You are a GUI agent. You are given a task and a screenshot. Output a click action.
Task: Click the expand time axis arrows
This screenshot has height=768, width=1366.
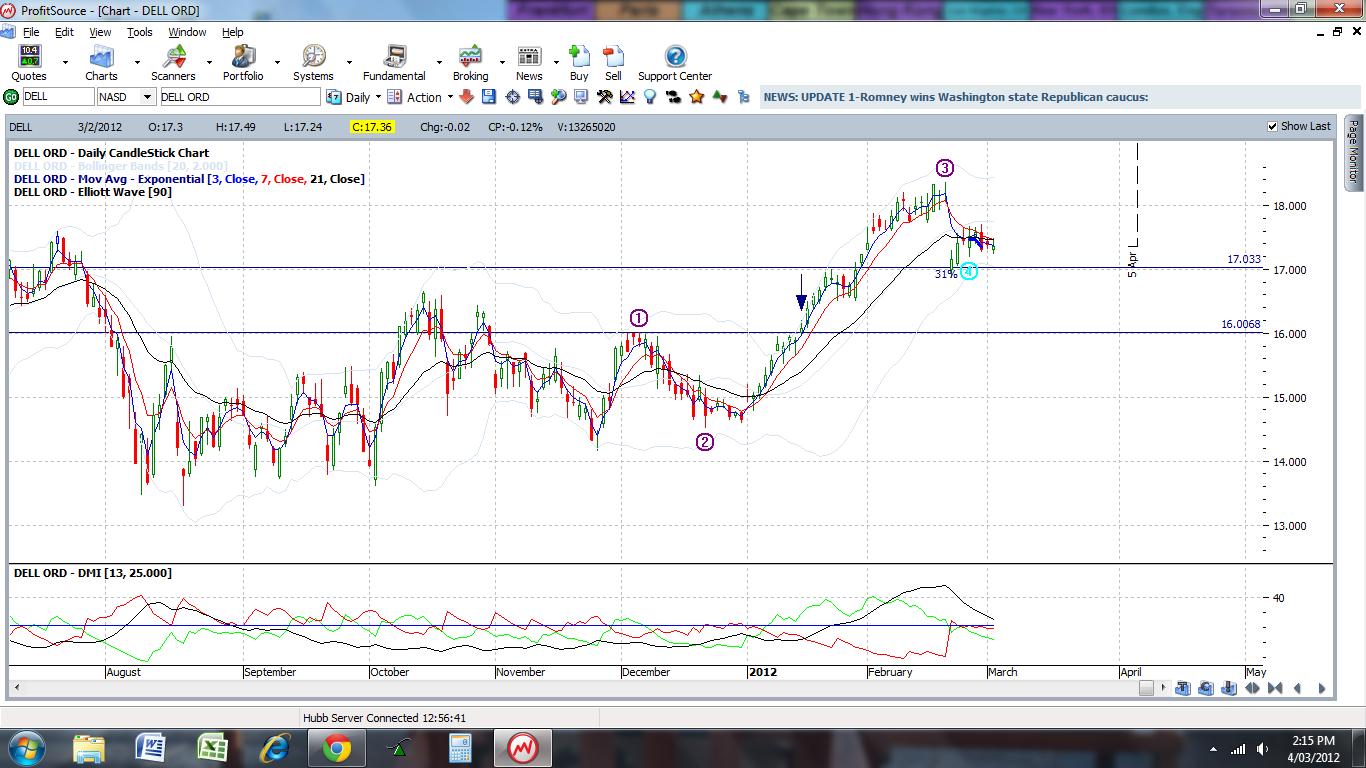pos(1252,688)
